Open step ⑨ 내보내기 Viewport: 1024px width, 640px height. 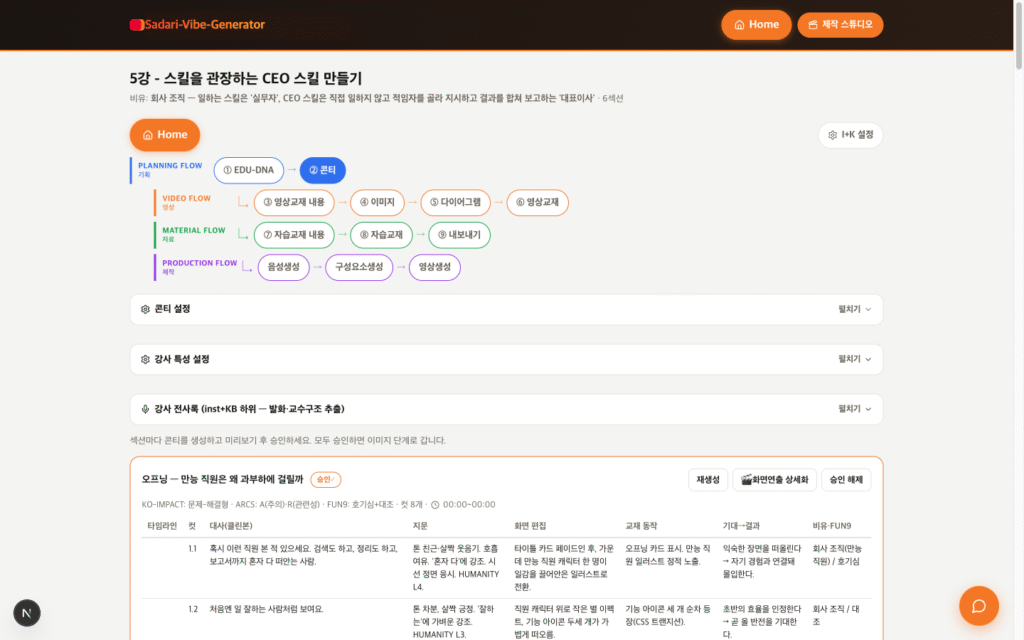pyautogui.click(x=459, y=234)
